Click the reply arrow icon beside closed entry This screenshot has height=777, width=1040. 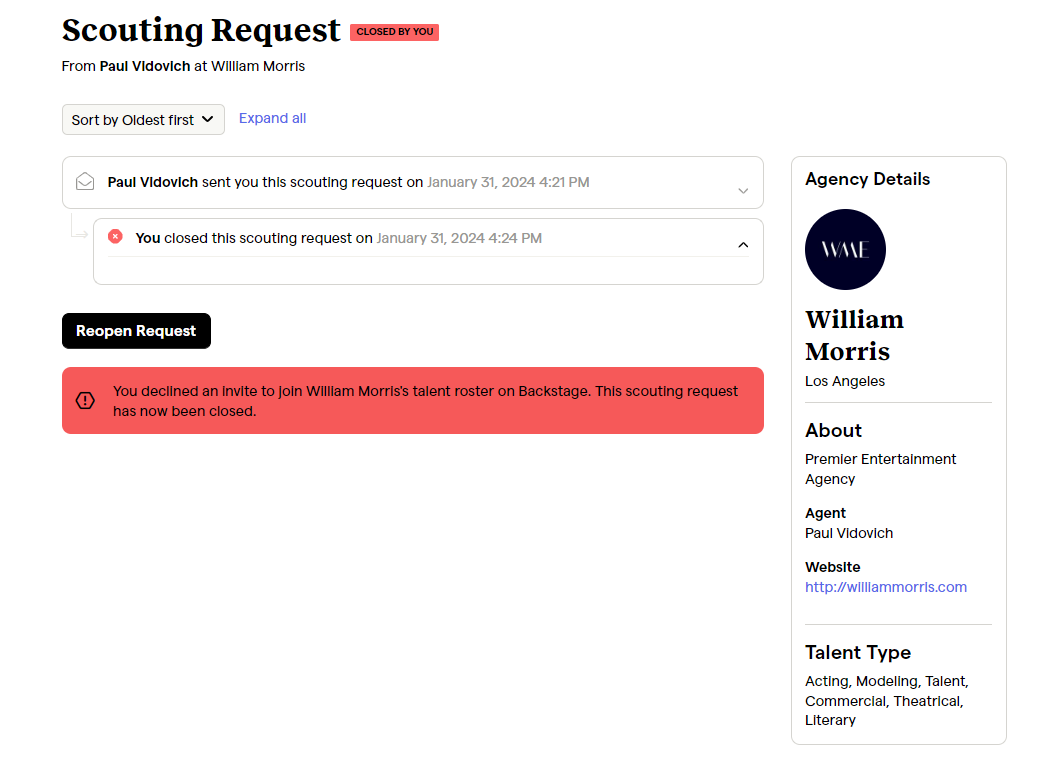coord(79,228)
